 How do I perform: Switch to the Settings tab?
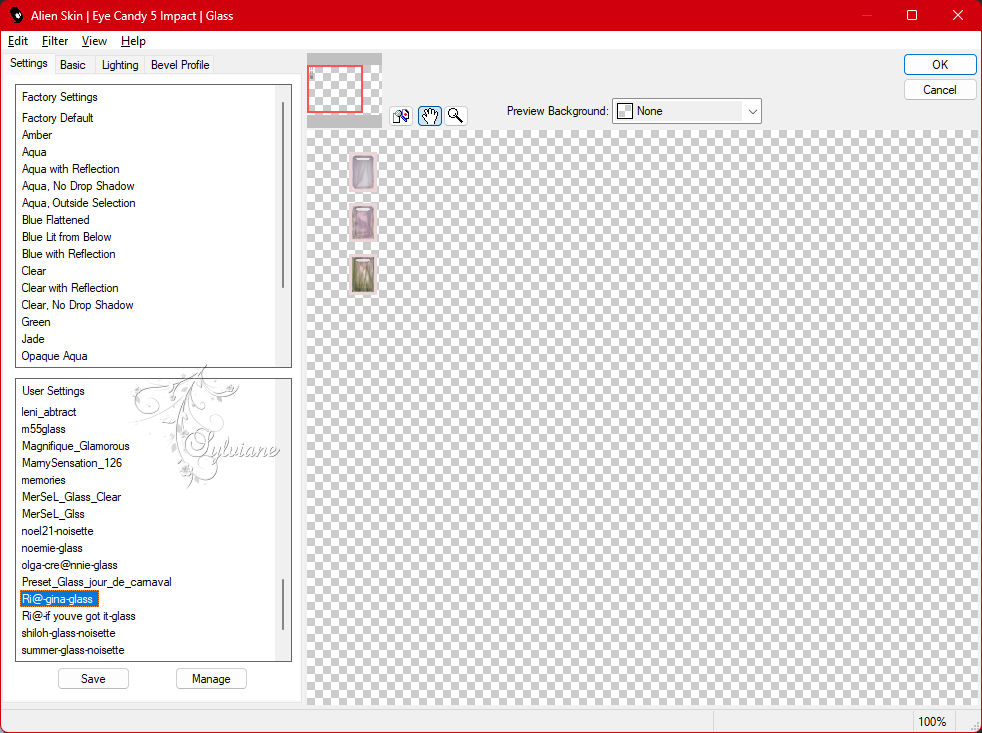click(x=29, y=63)
